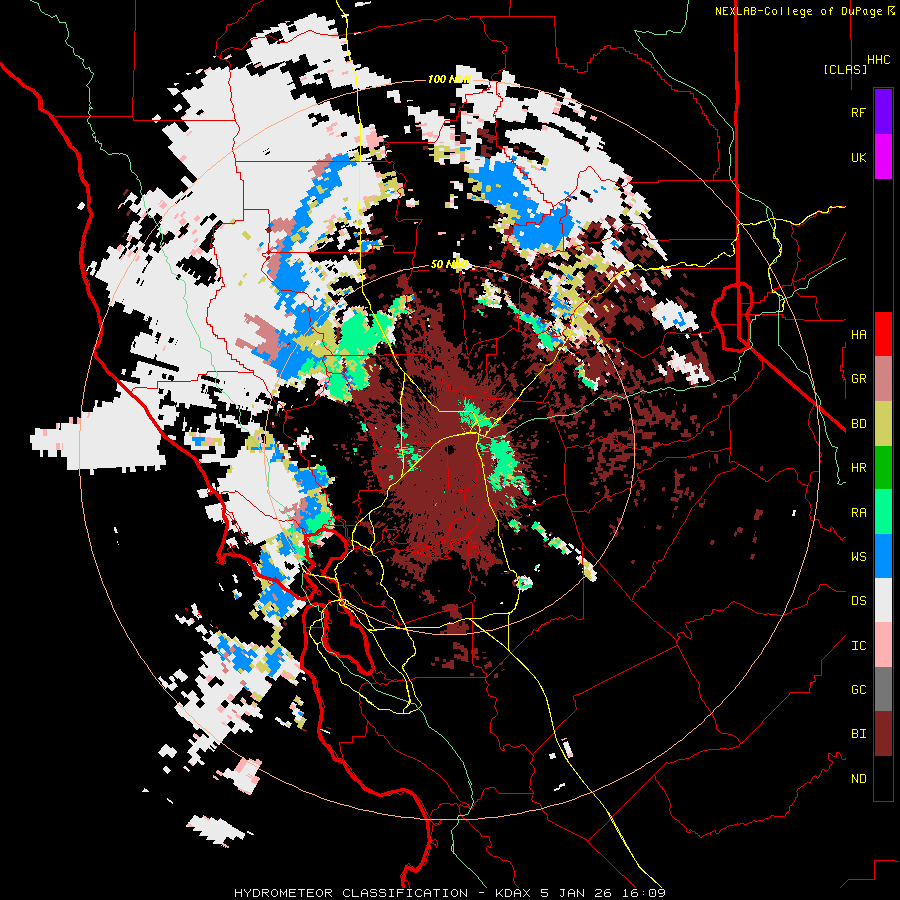
Task: Select the "BD" legend label text
Action: (858, 424)
